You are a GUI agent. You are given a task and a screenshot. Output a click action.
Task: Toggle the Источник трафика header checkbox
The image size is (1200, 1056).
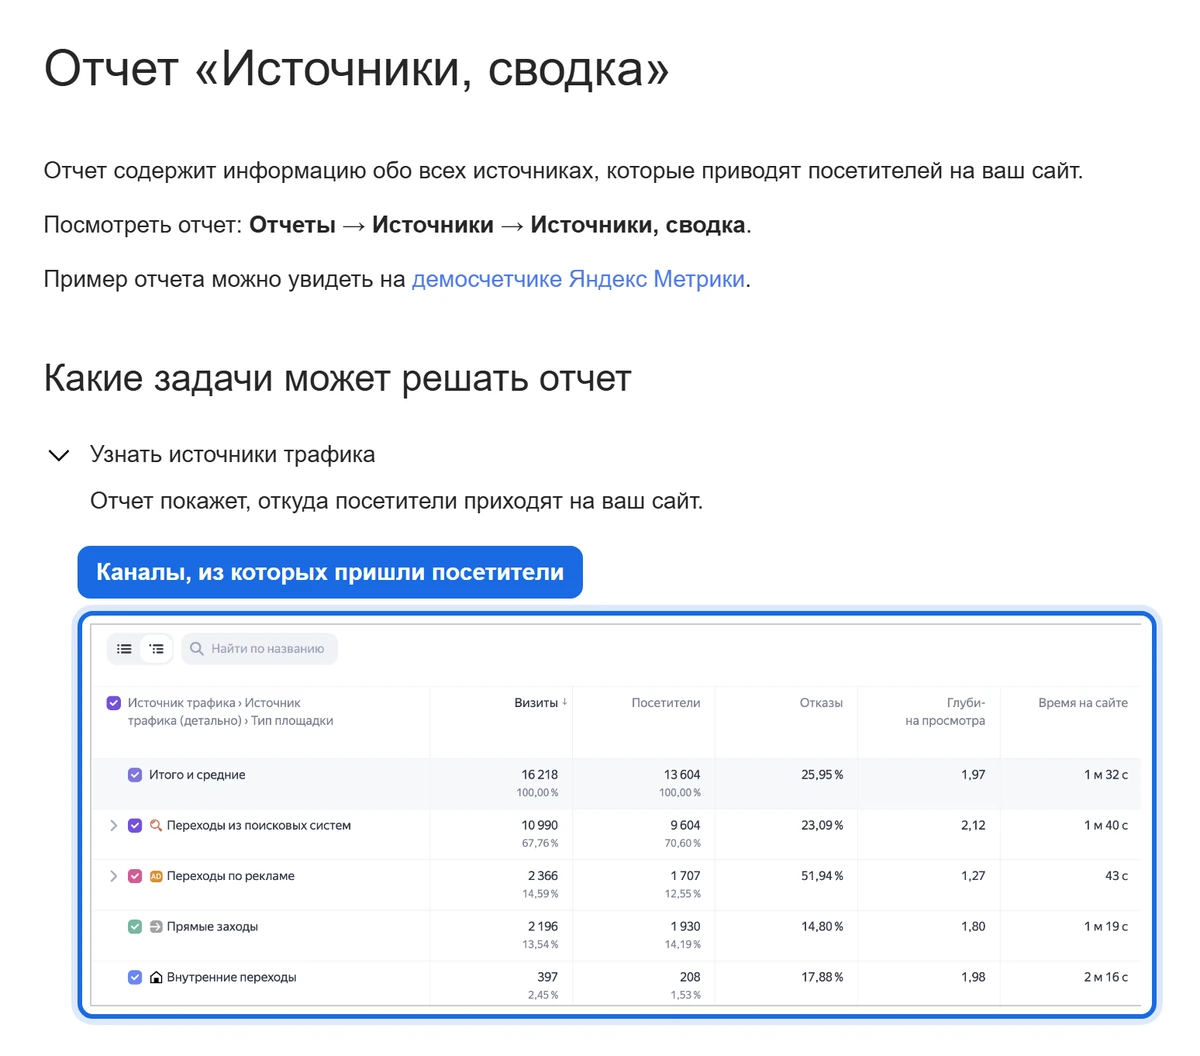(114, 703)
